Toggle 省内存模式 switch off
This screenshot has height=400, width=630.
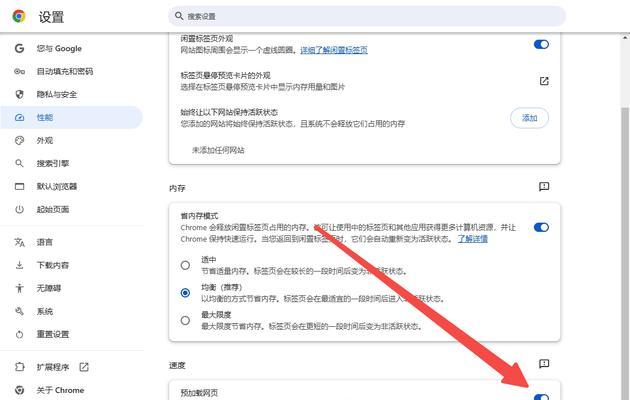pyautogui.click(x=541, y=227)
